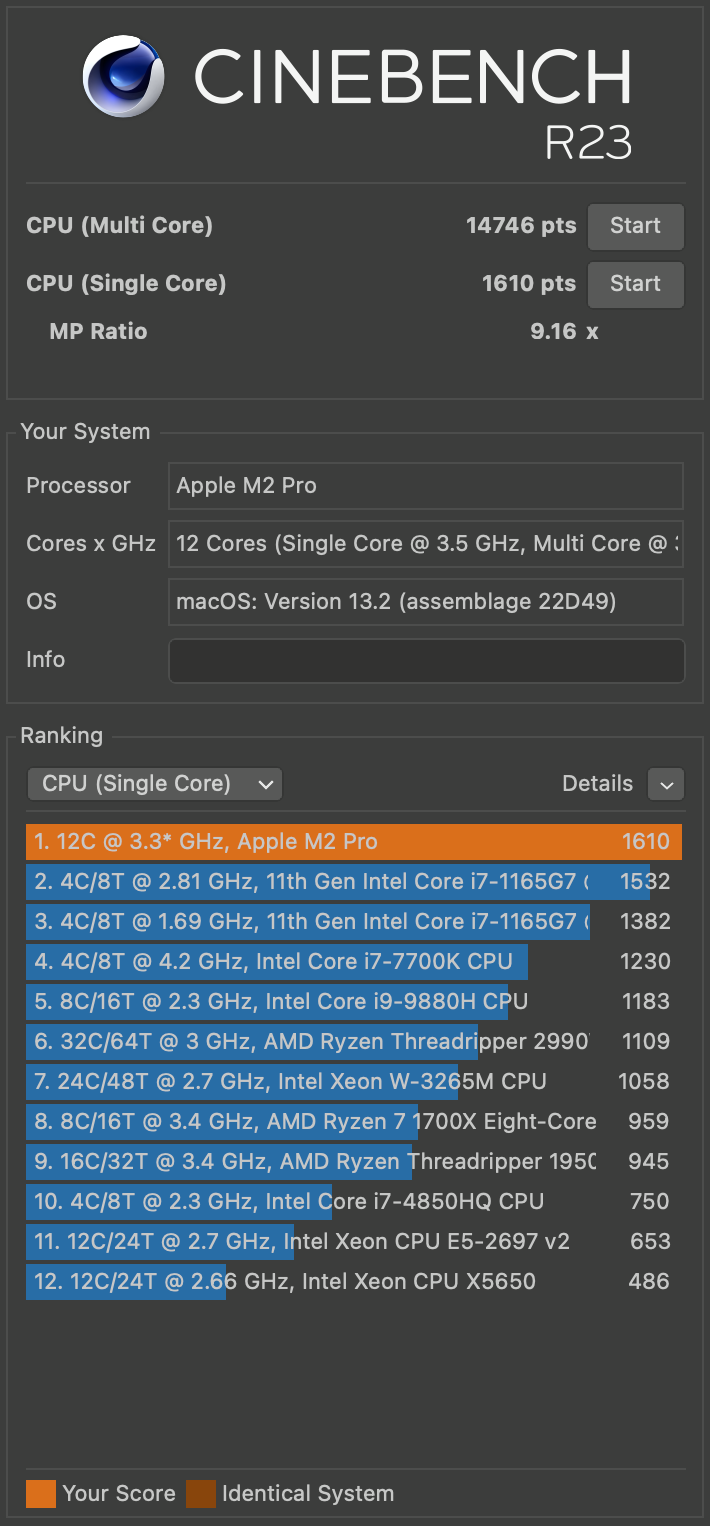Screen dimensions: 710x1526
Task: Select the Xeon W-3265M ranking row
Action: [354, 1081]
